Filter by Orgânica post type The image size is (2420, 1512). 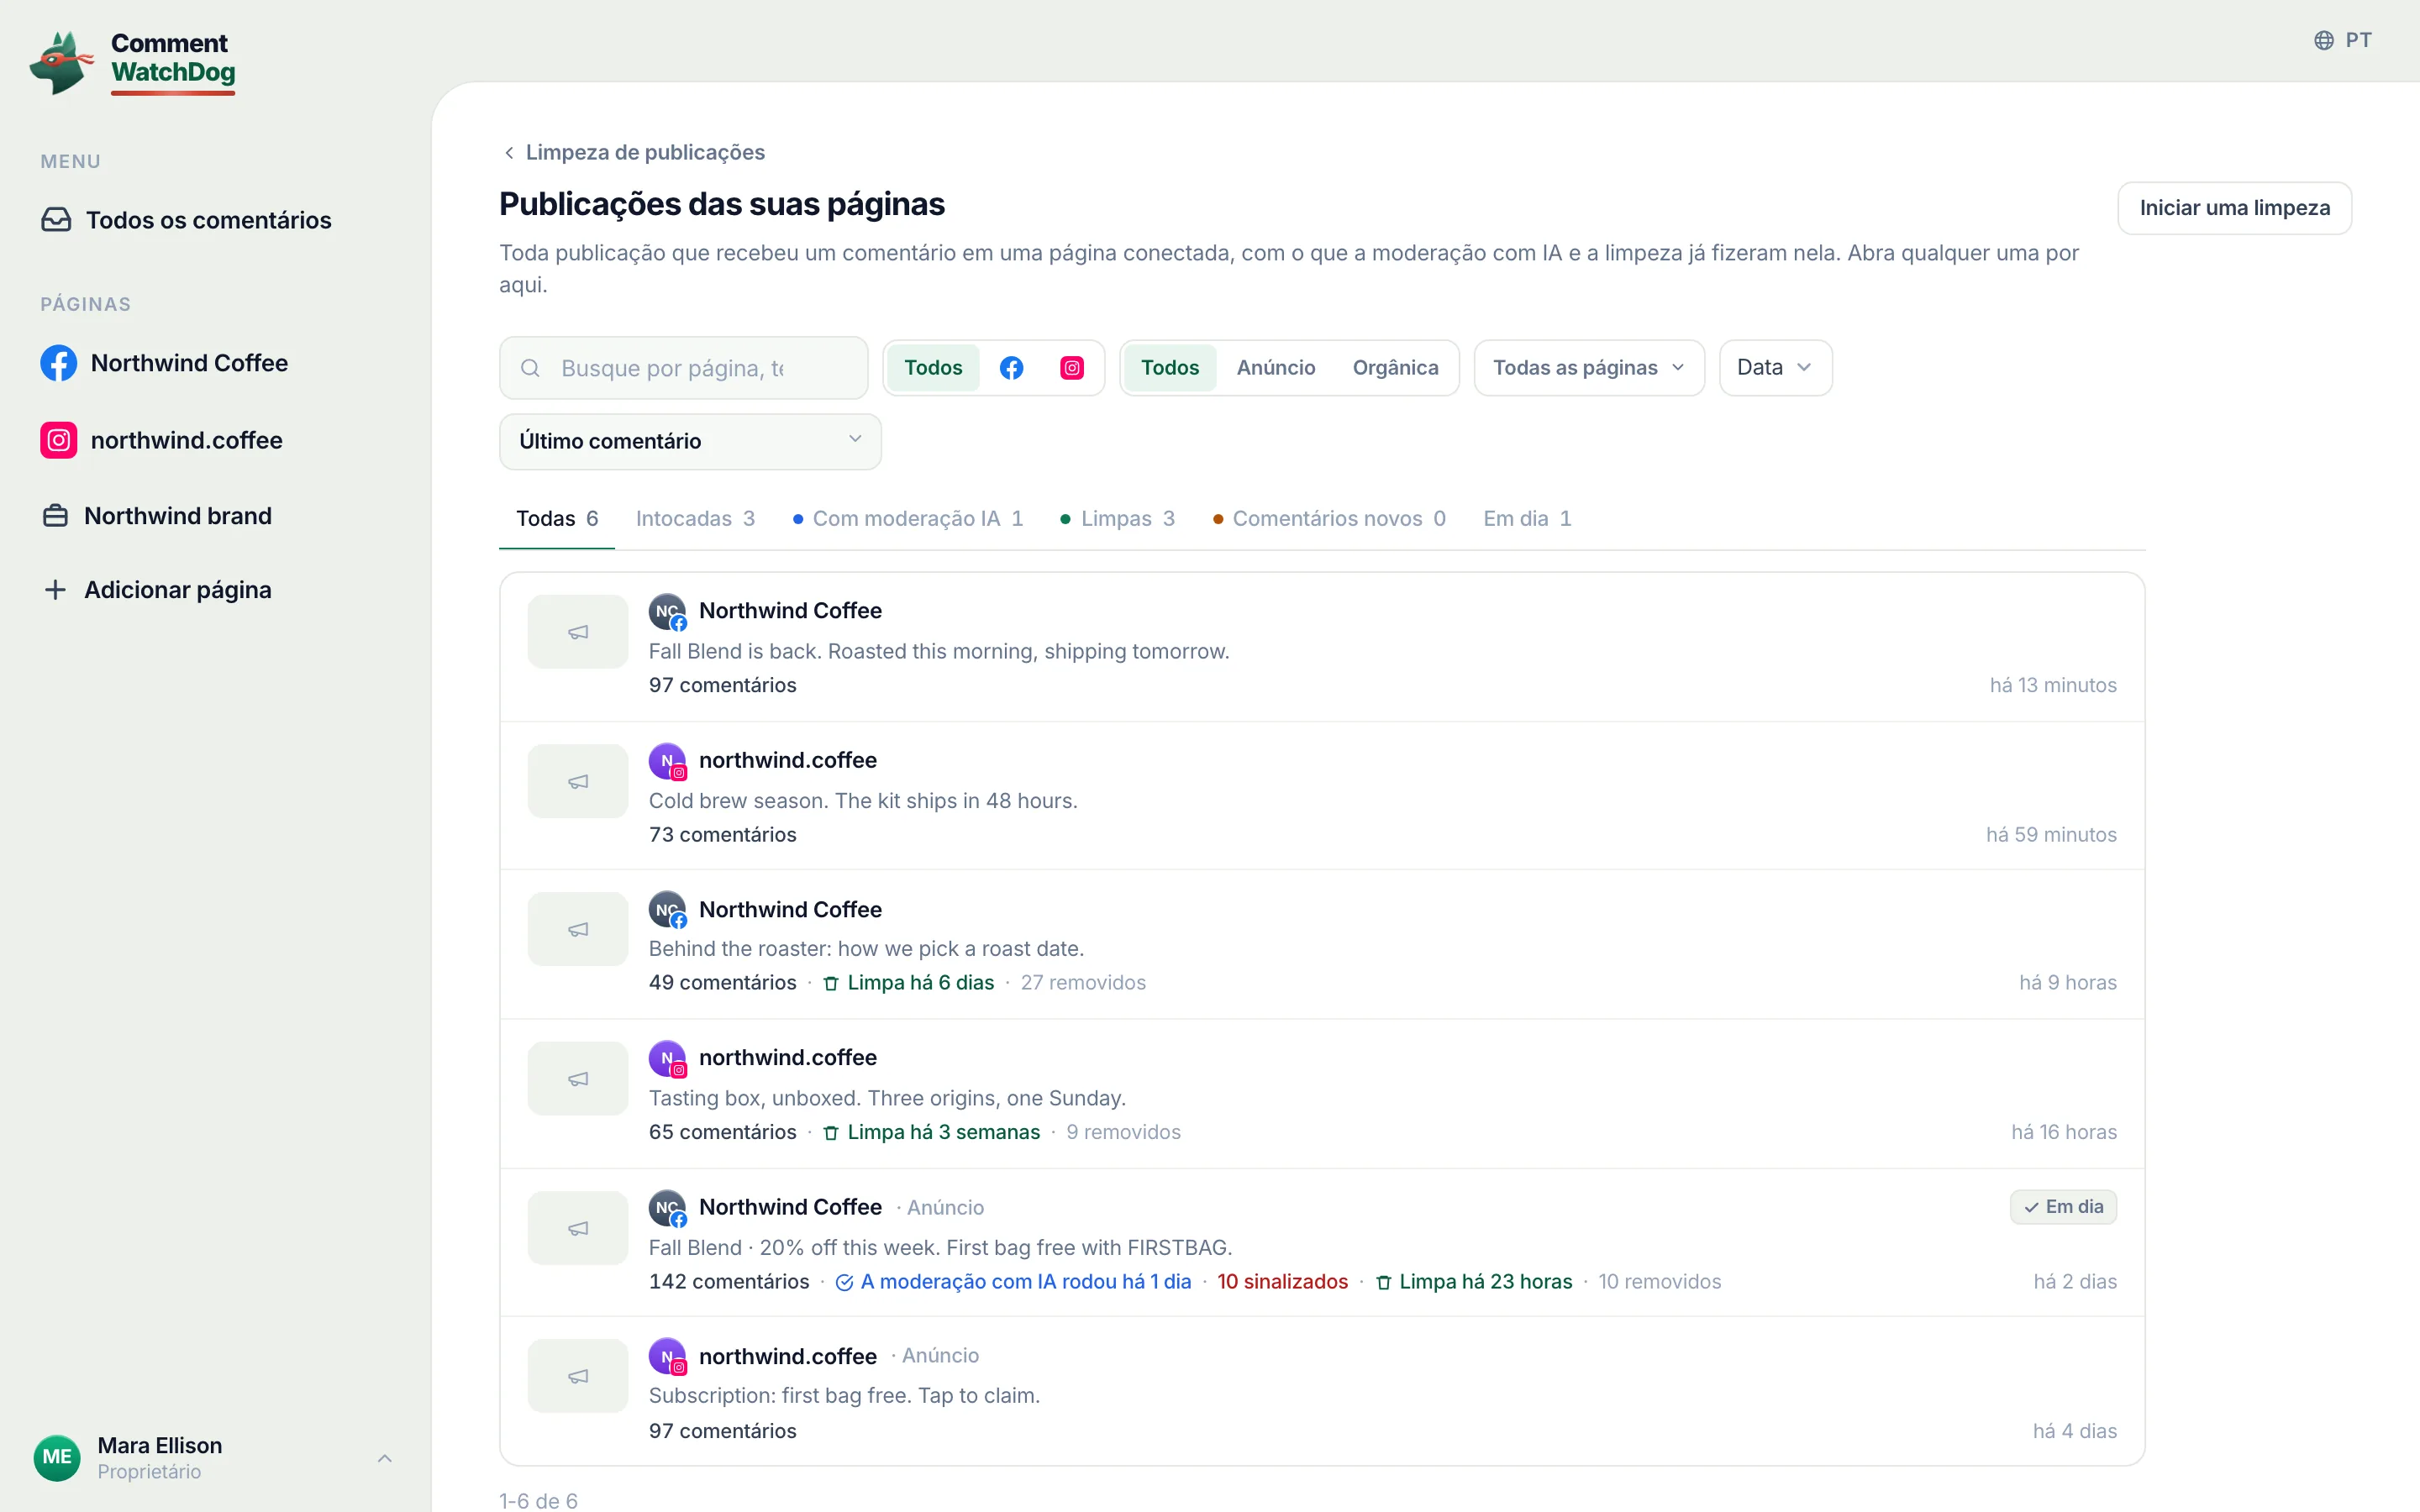click(1395, 368)
